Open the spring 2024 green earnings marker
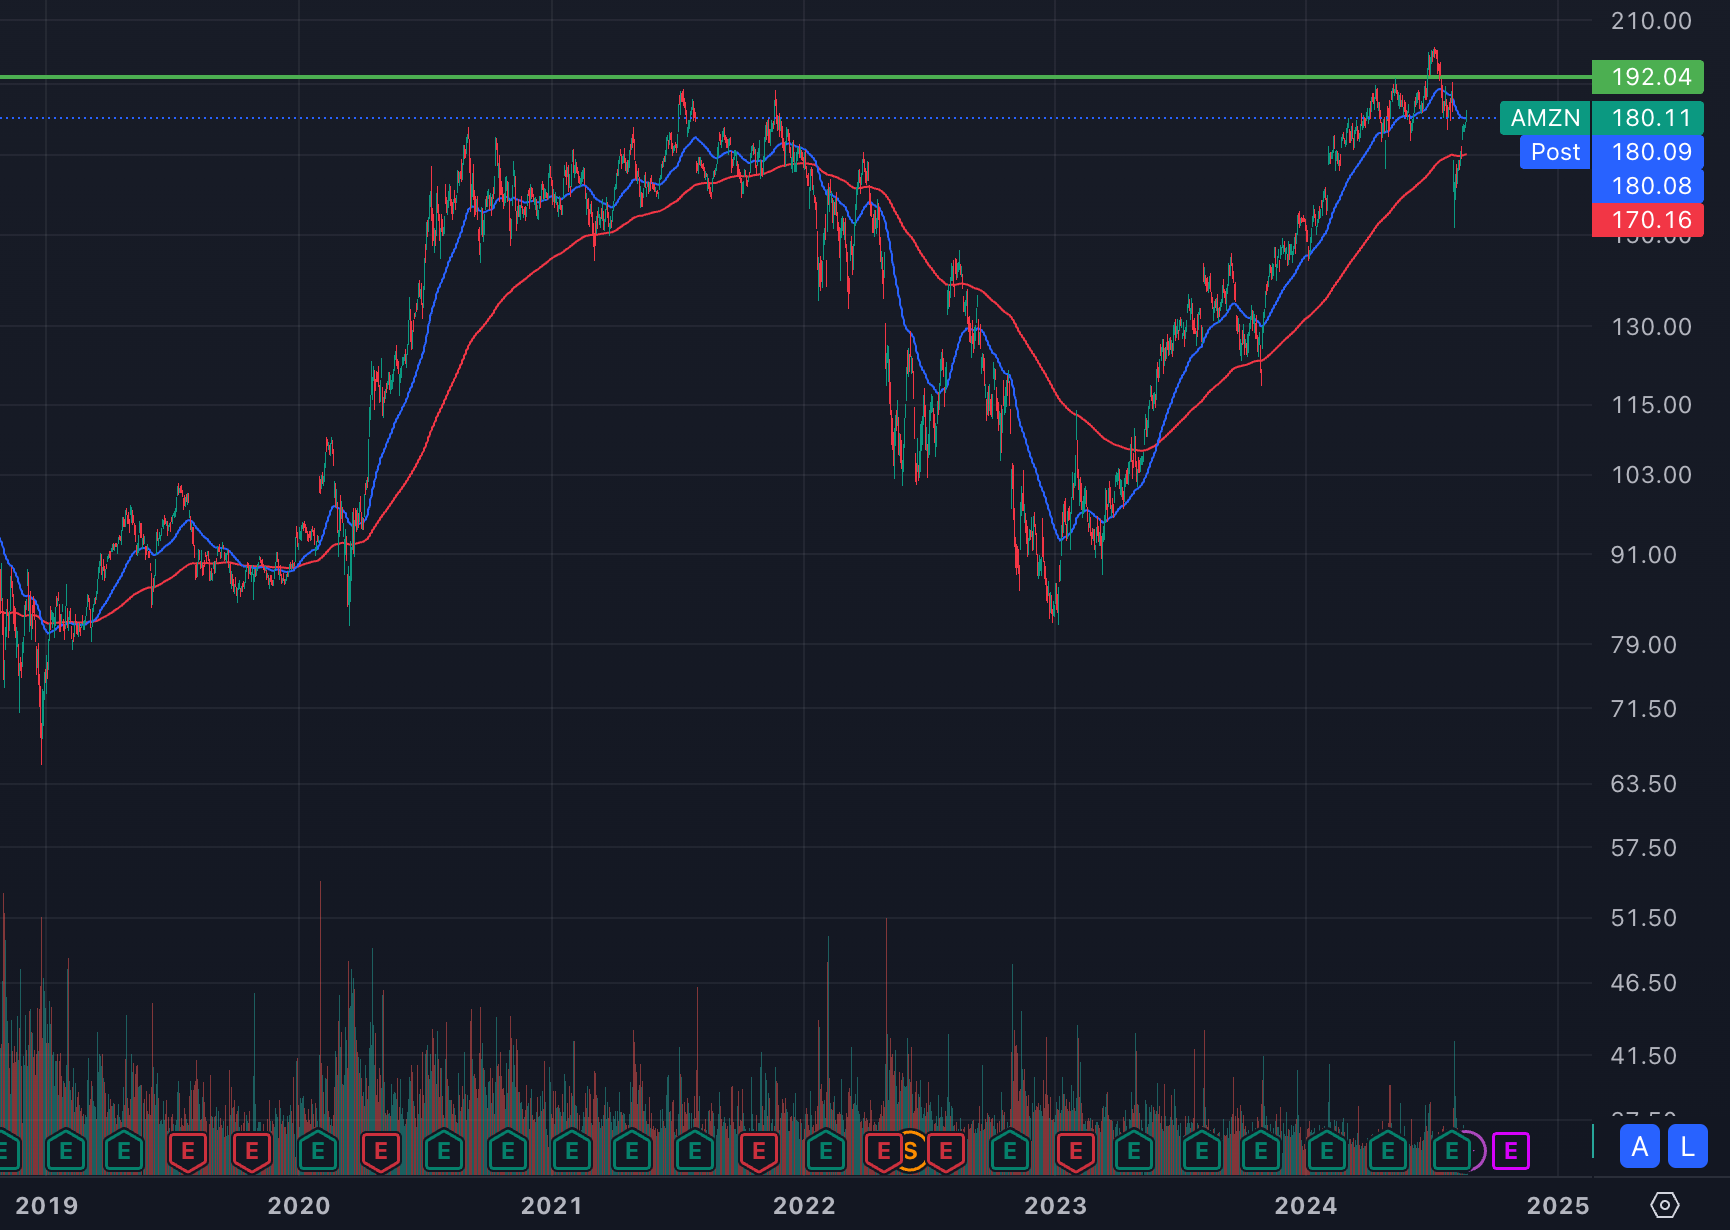The image size is (1730, 1230). pyautogui.click(x=1388, y=1151)
